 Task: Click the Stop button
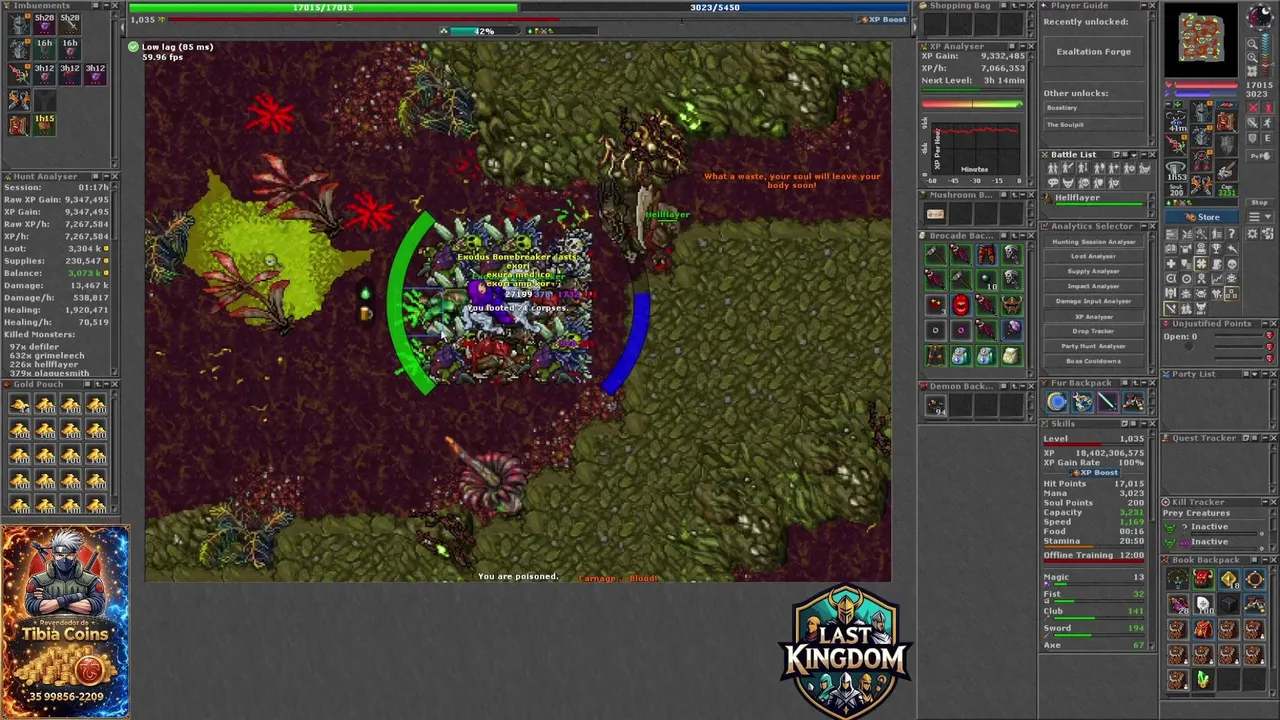[x=1260, y=202]
